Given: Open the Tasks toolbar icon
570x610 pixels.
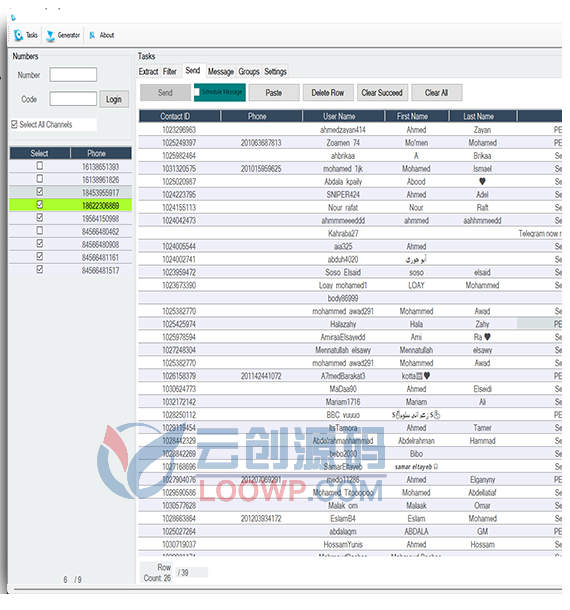Looking at the screenshot, I should (x=18, y=35).
